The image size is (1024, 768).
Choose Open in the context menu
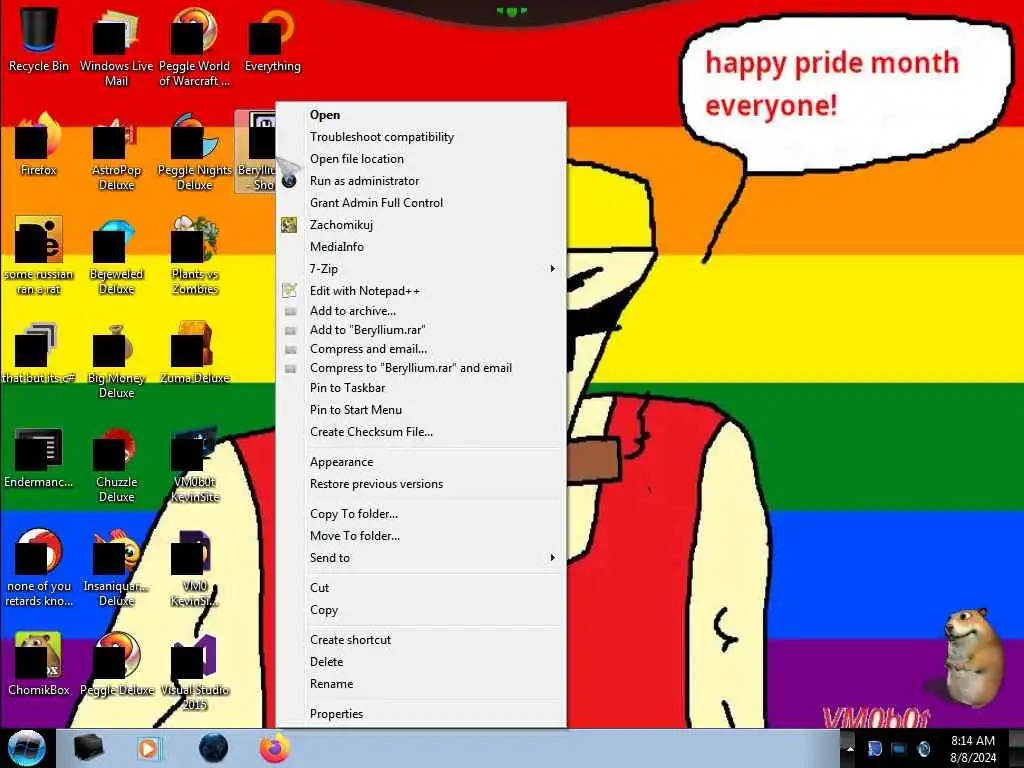coord(421,115)
